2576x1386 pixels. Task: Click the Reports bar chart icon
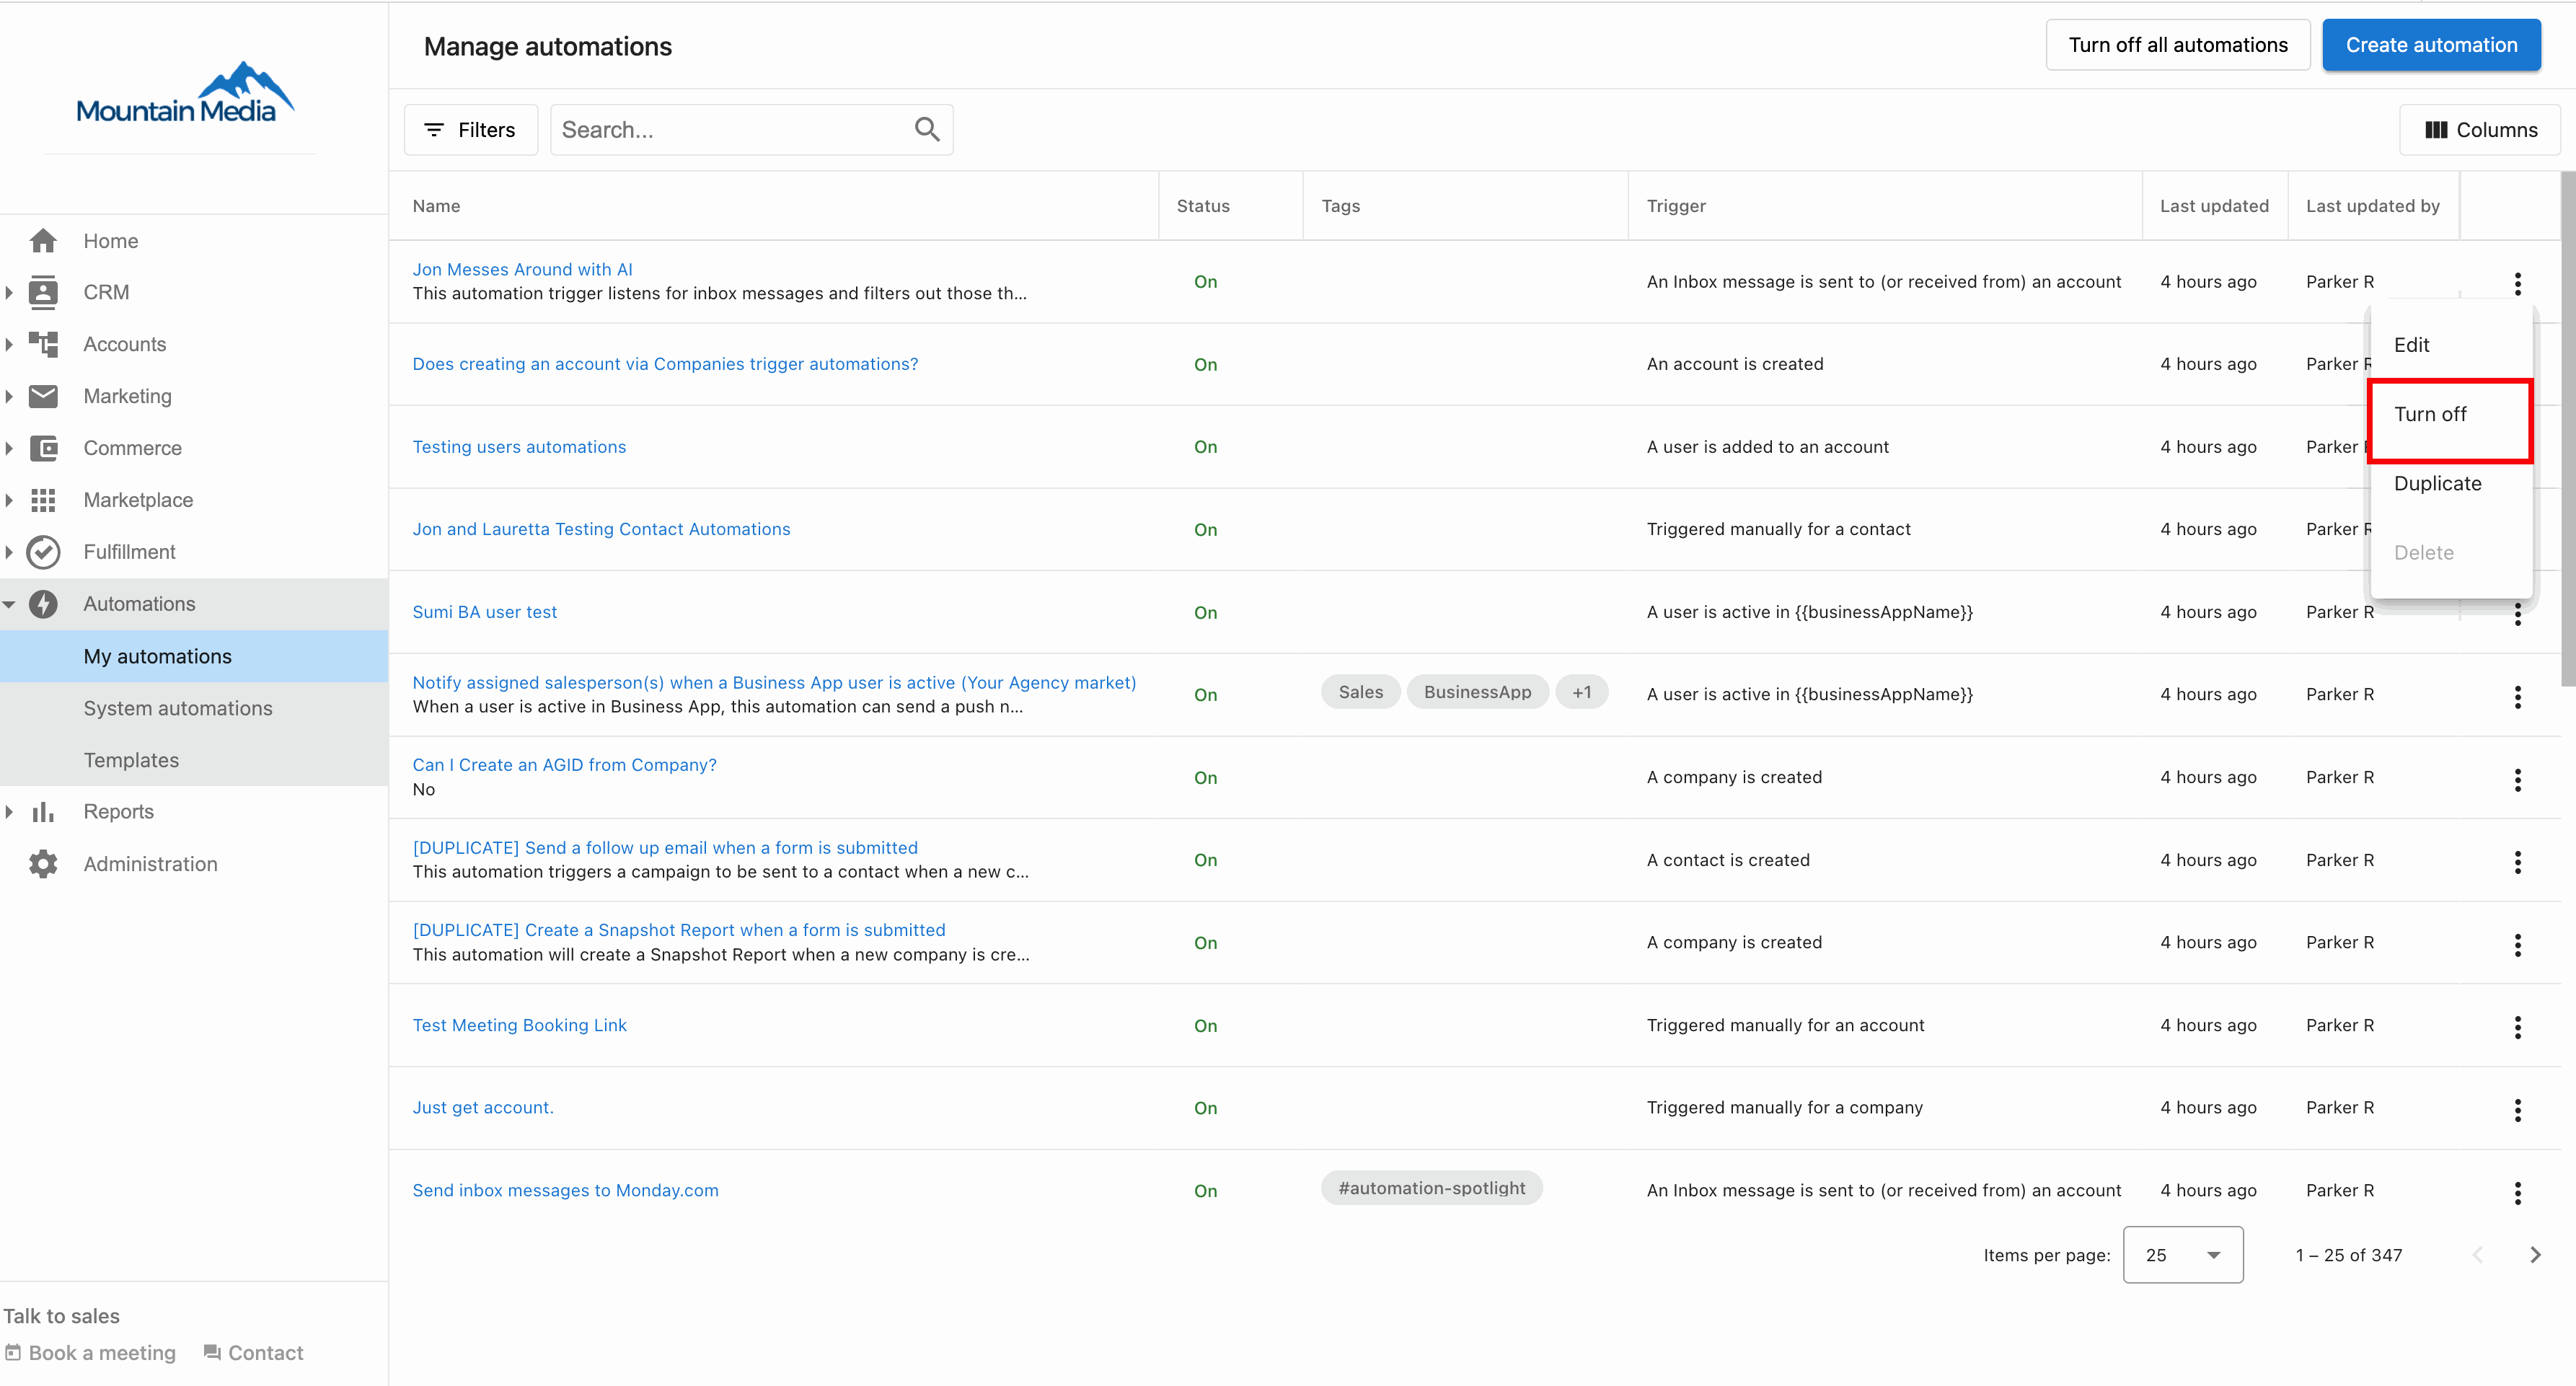tap(43, 812)
